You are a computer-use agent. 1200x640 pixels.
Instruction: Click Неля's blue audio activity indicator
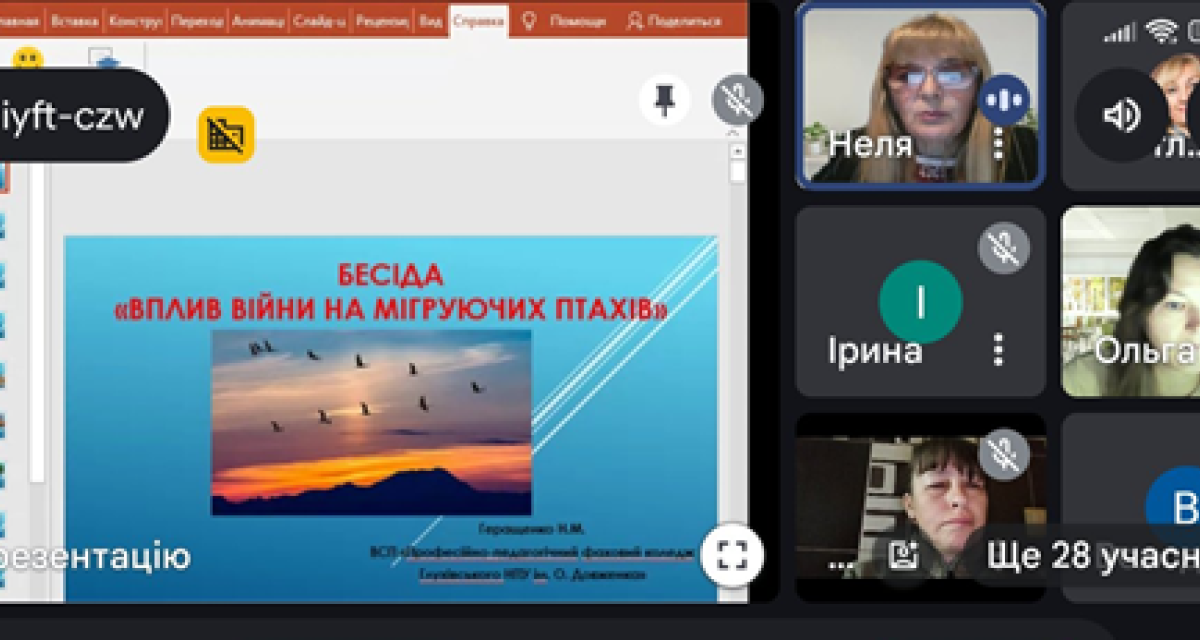(x=1004, y=98)
